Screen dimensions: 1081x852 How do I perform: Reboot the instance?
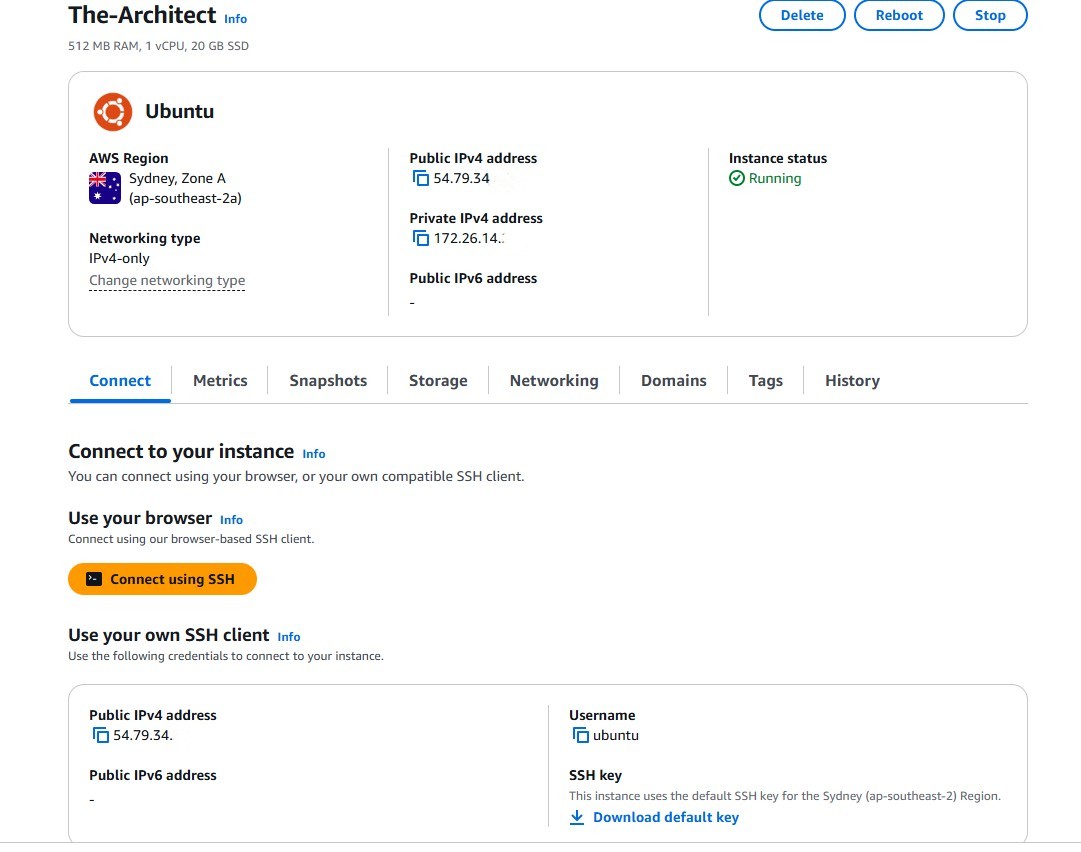899,16
